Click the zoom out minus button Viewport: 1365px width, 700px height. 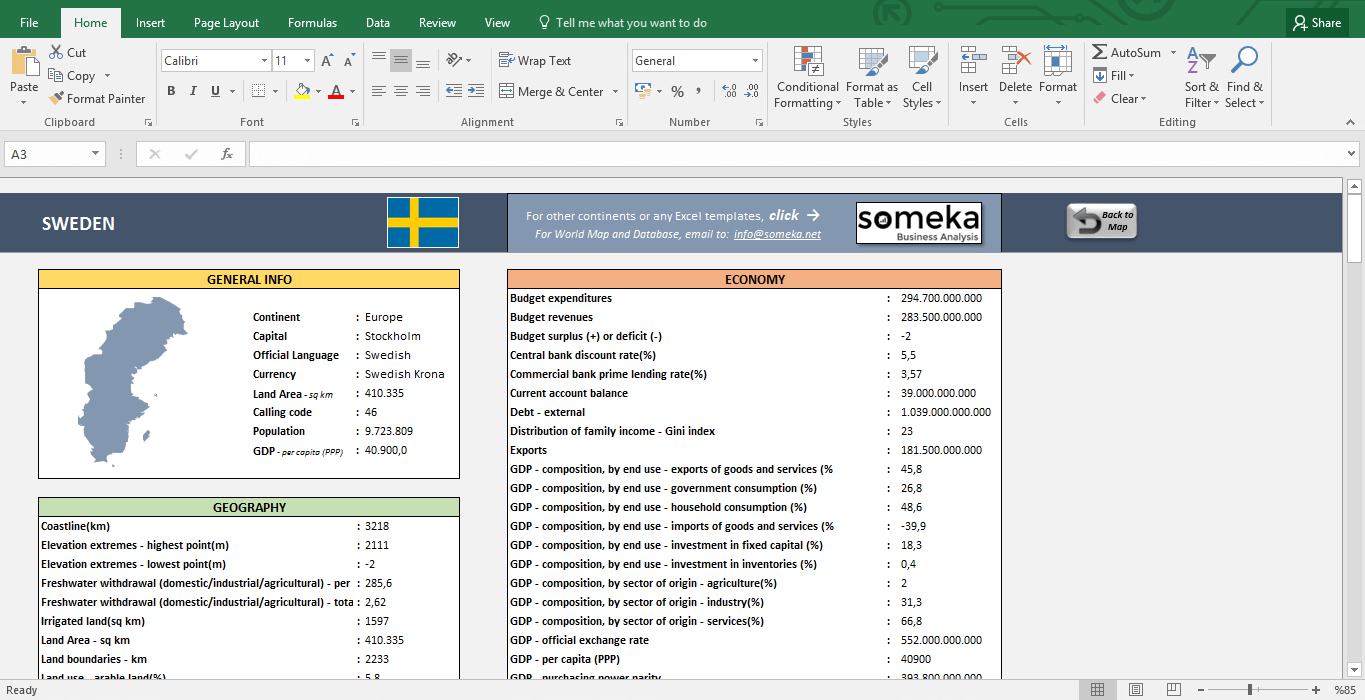click(1200, 690)
